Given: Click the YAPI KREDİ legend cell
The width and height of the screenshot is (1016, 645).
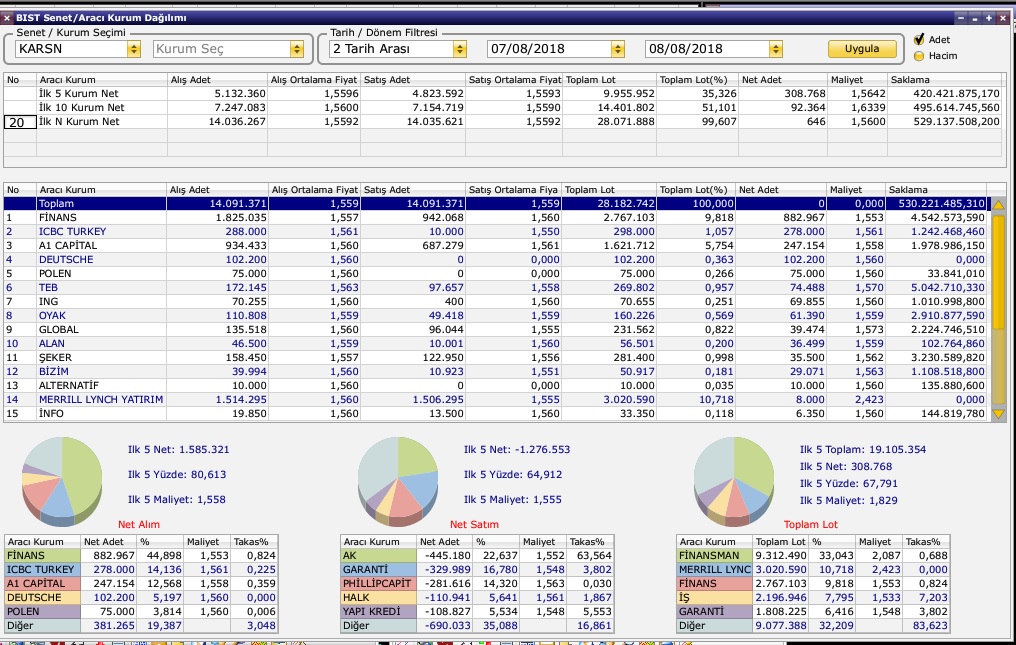Looking at the screenshot, I should point(378,611).
